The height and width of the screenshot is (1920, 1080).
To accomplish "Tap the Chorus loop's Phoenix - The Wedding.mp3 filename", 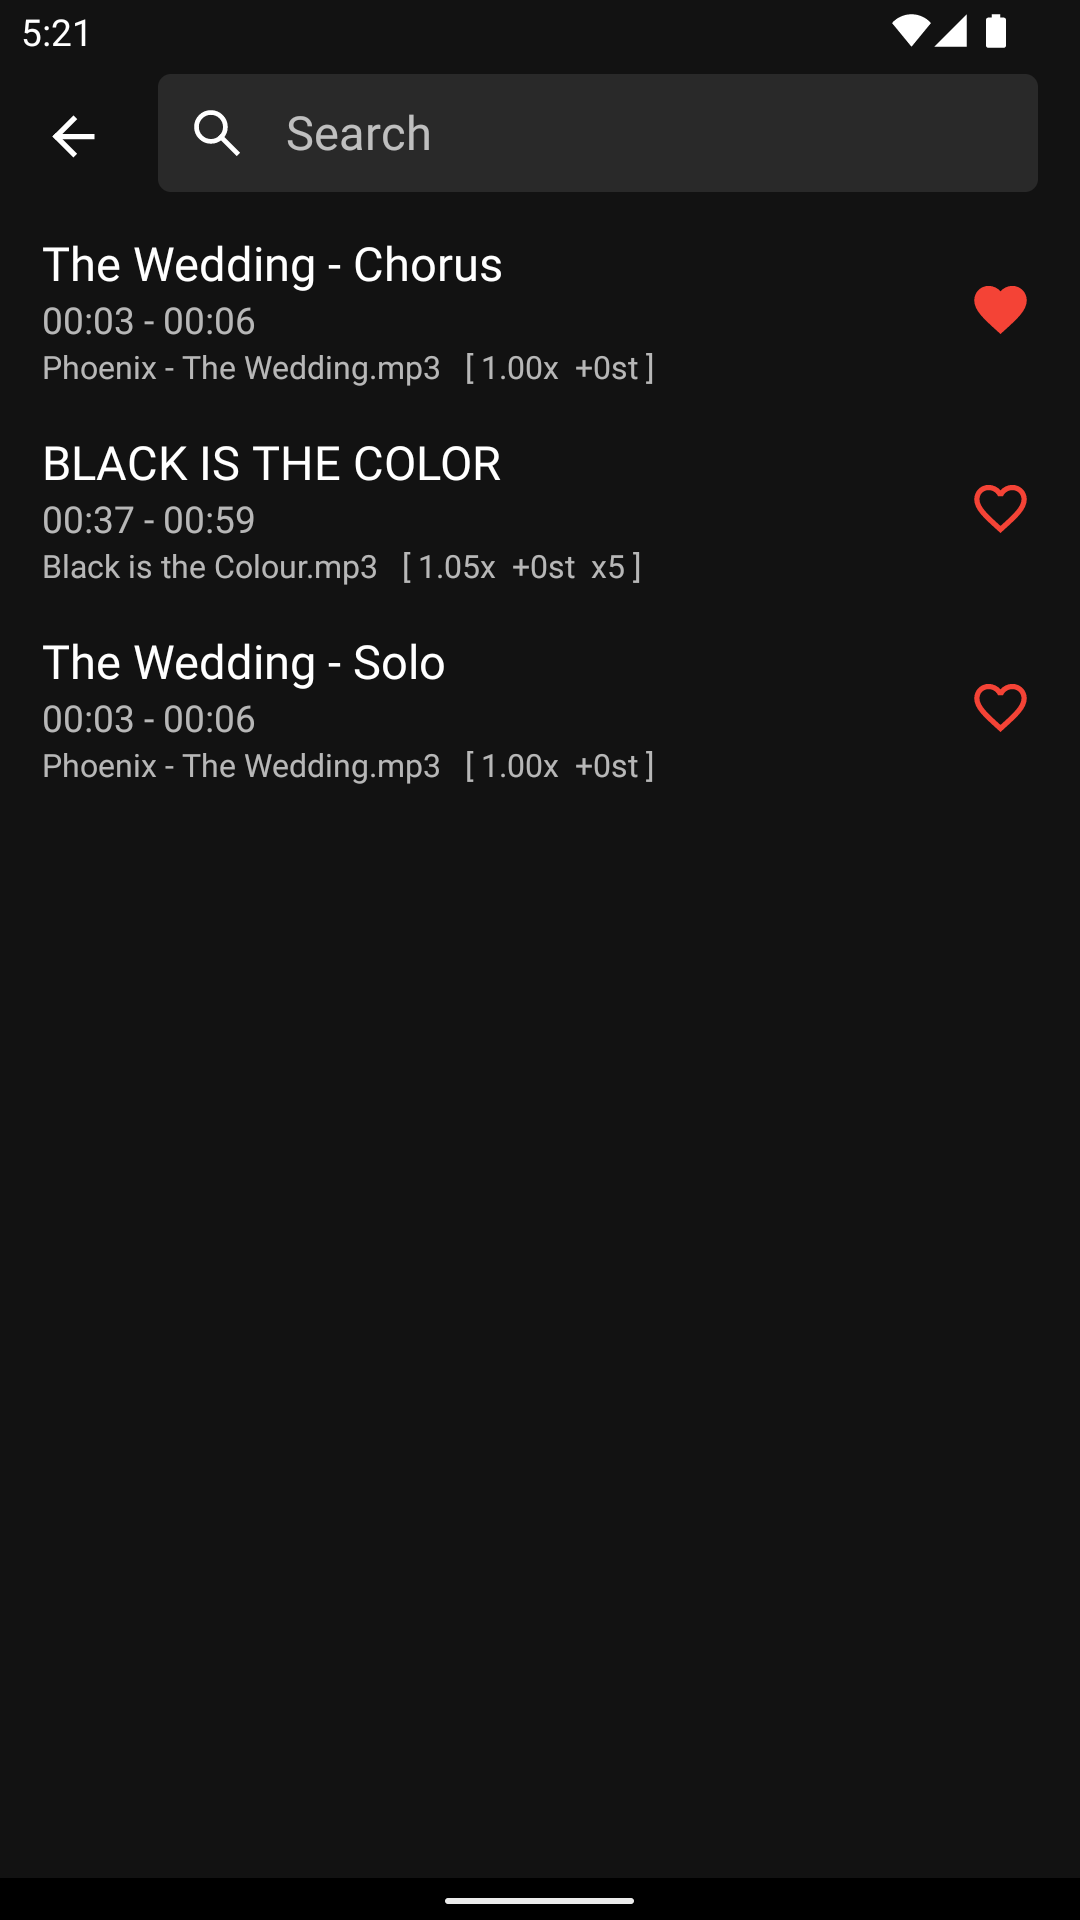I will click(241, 368).
